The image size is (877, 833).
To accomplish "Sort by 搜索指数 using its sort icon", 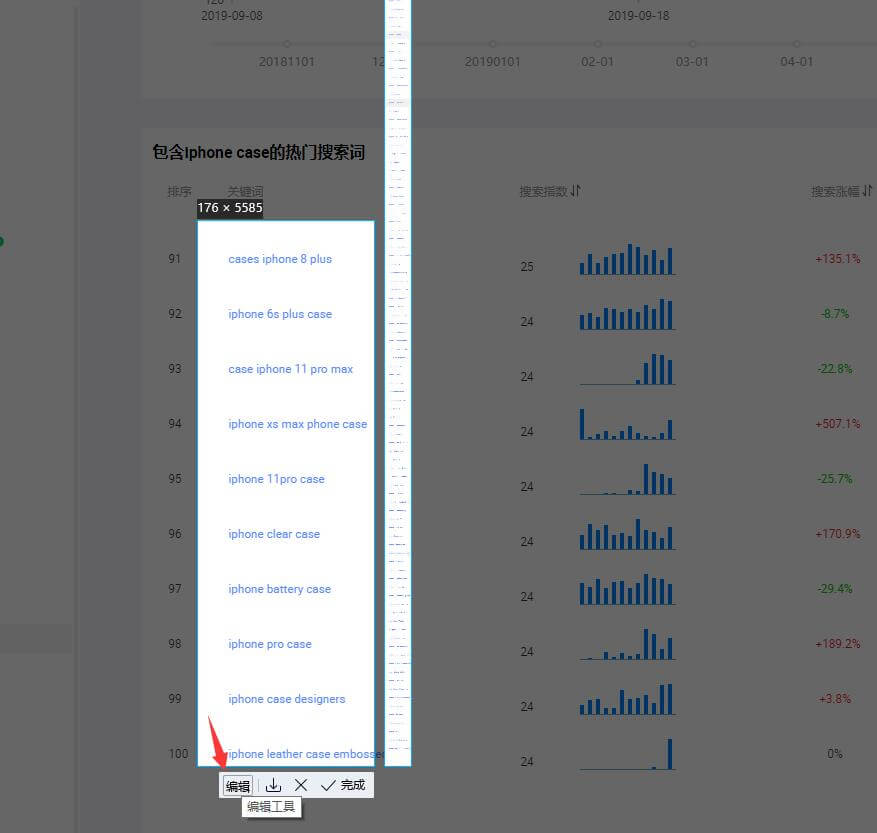I will [576, 191].
